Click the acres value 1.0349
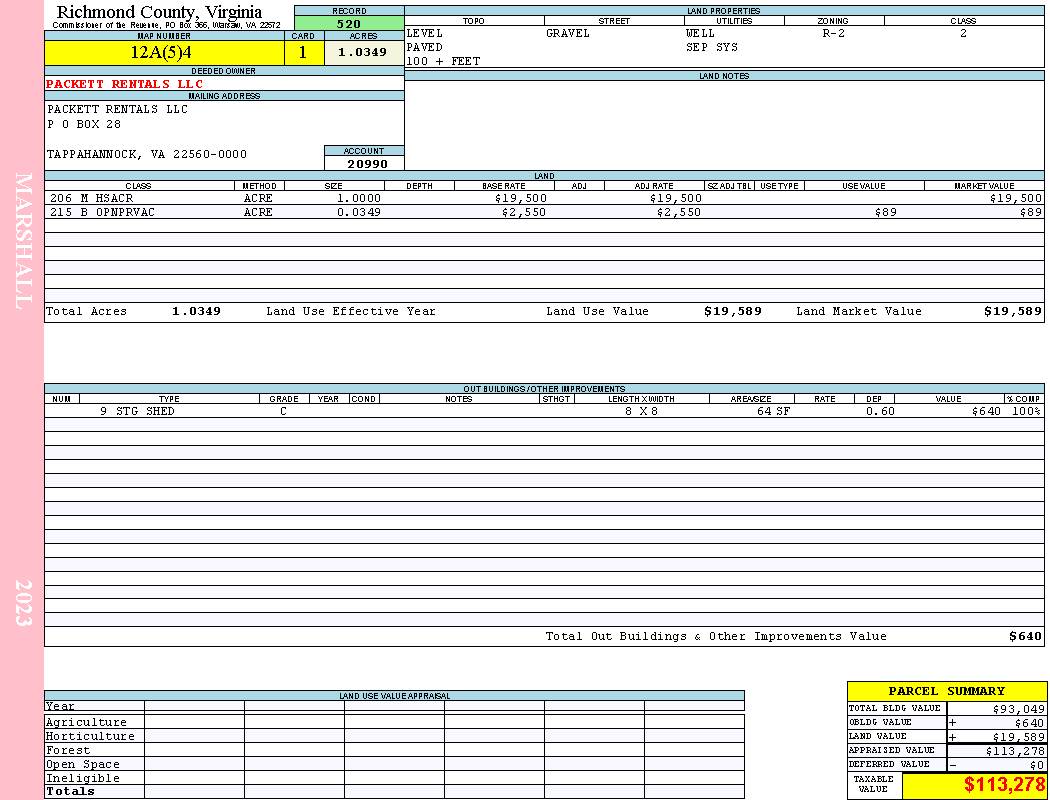1050x800 pixels. click(x=364, y=52)
